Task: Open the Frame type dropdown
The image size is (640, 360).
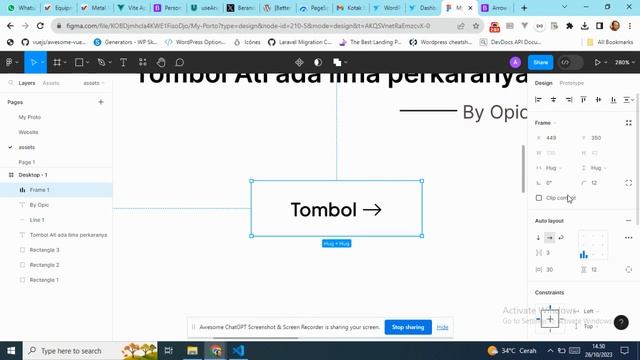Action: pyautogui.click(x=545, y=123)
